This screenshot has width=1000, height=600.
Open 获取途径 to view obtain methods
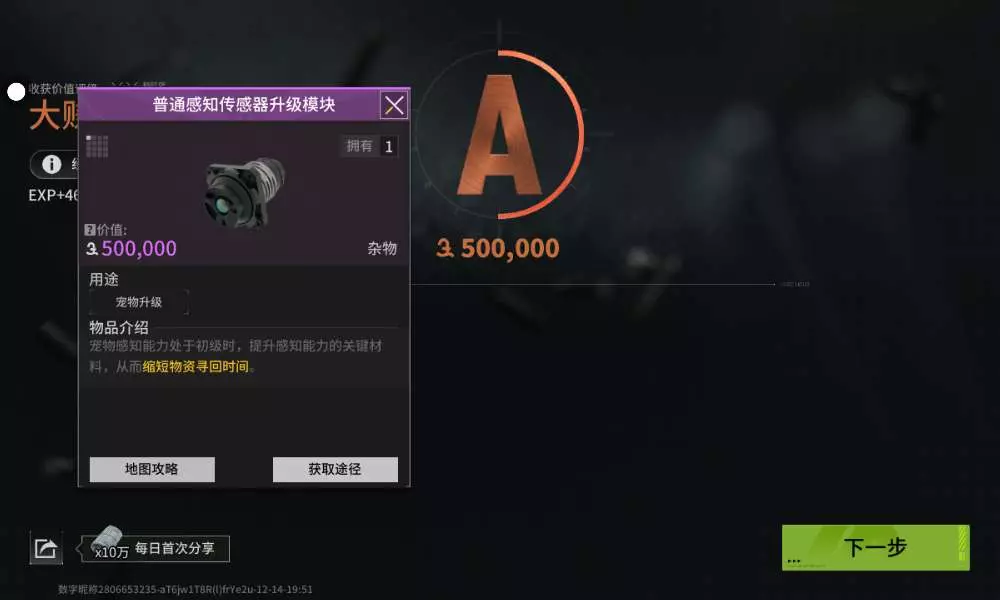(x=335, y=469)
